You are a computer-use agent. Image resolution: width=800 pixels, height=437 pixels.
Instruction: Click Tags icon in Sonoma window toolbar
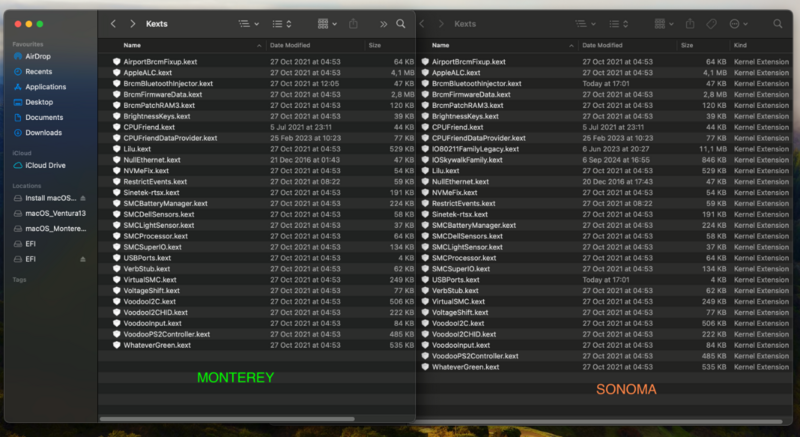coord(711,24)
